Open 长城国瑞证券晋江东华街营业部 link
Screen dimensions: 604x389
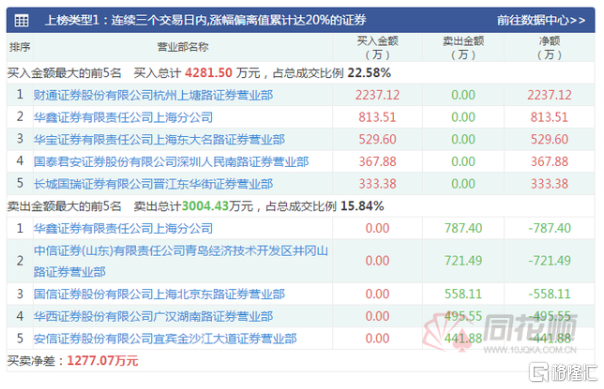click(153, 184)
